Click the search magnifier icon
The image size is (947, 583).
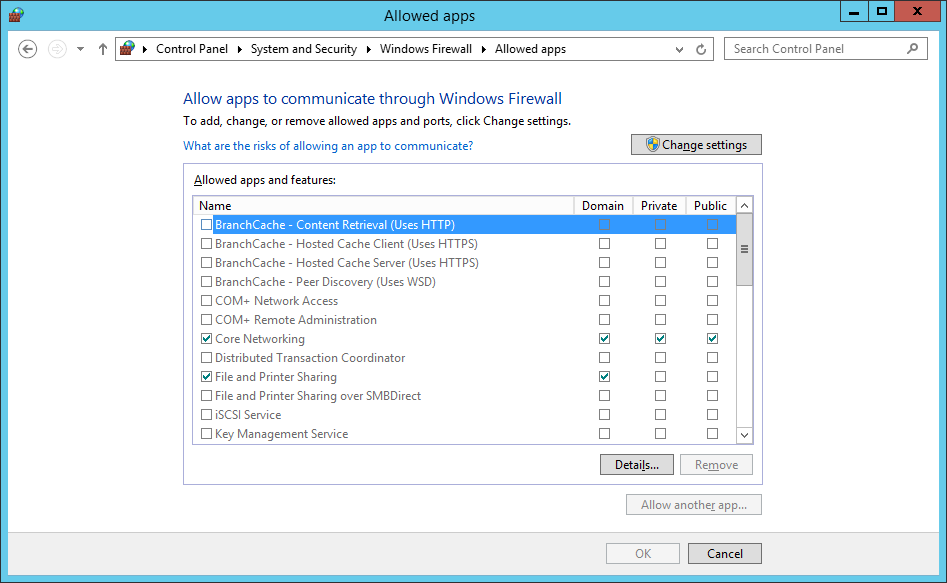click(912, 48)
